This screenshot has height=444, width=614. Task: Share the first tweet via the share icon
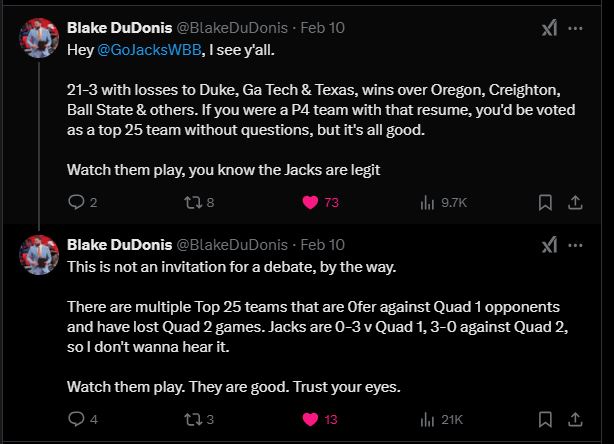(x=575, y=202)
